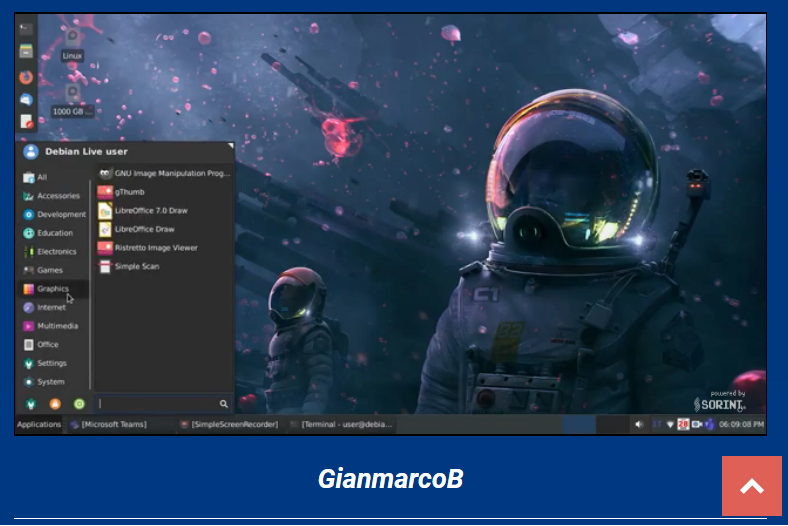Click the green log out icon

coord(79,404)
